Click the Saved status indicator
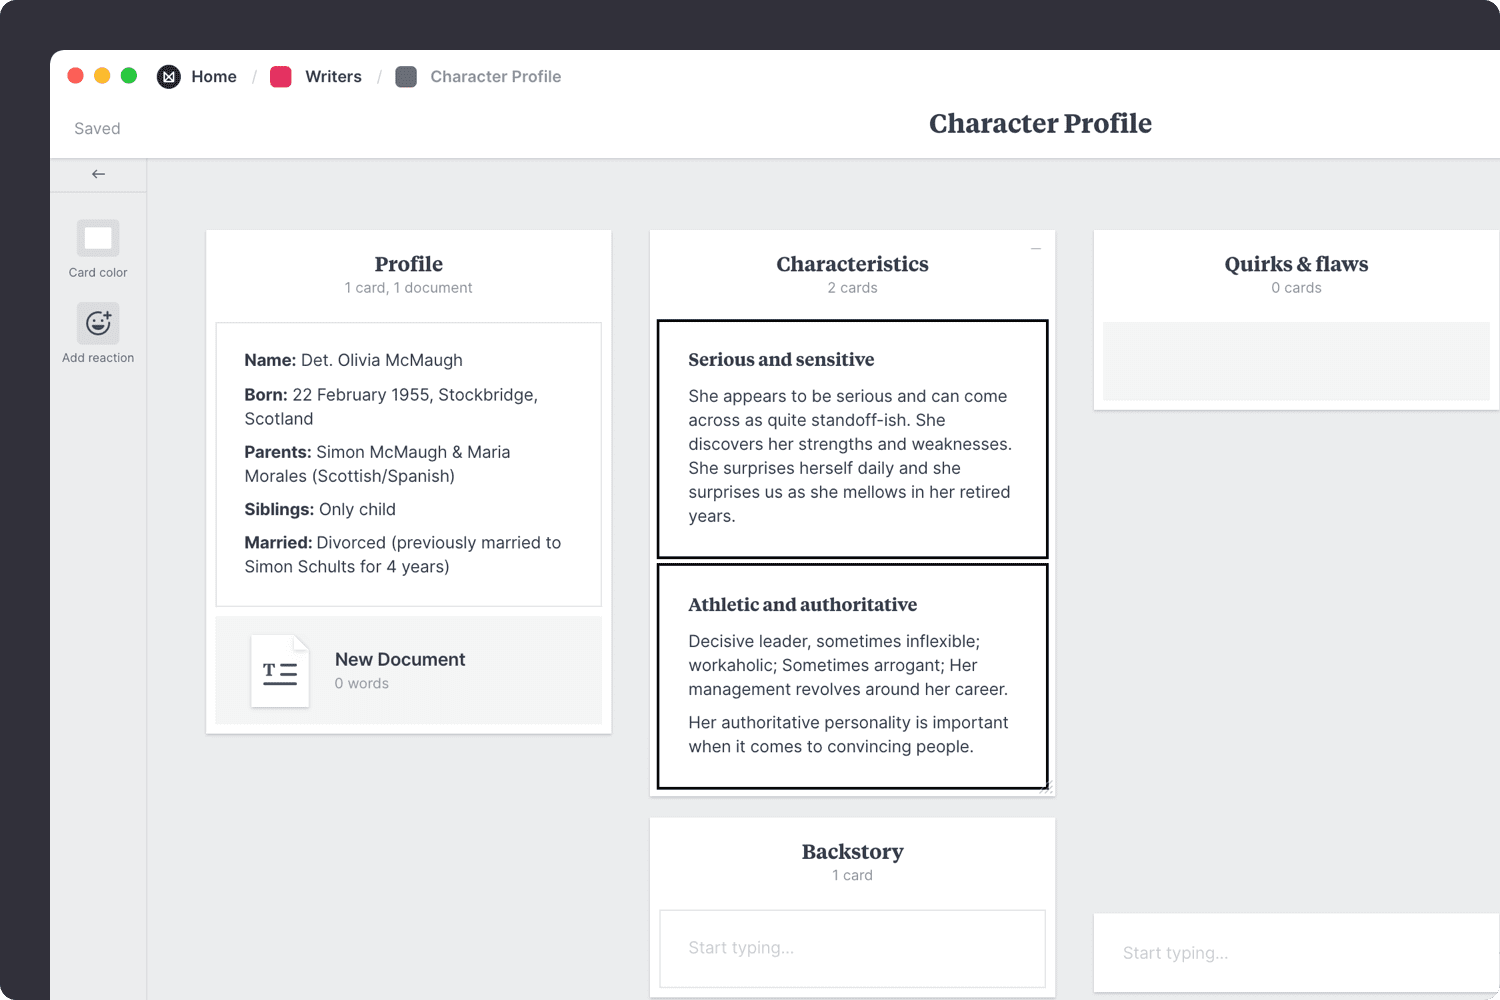The image size is (1500, 1000). [96, 128]
